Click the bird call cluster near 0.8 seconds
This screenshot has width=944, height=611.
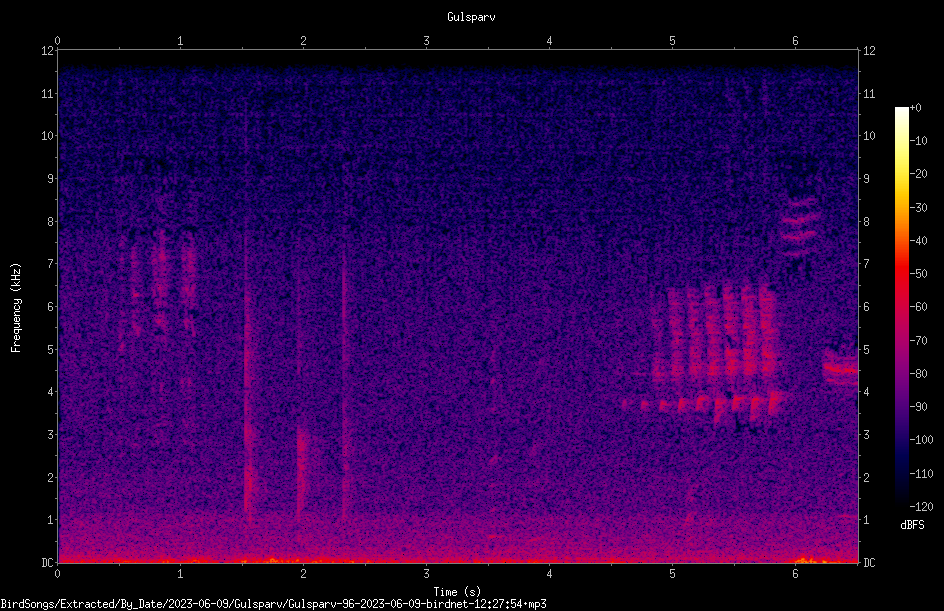click(161, 283)
